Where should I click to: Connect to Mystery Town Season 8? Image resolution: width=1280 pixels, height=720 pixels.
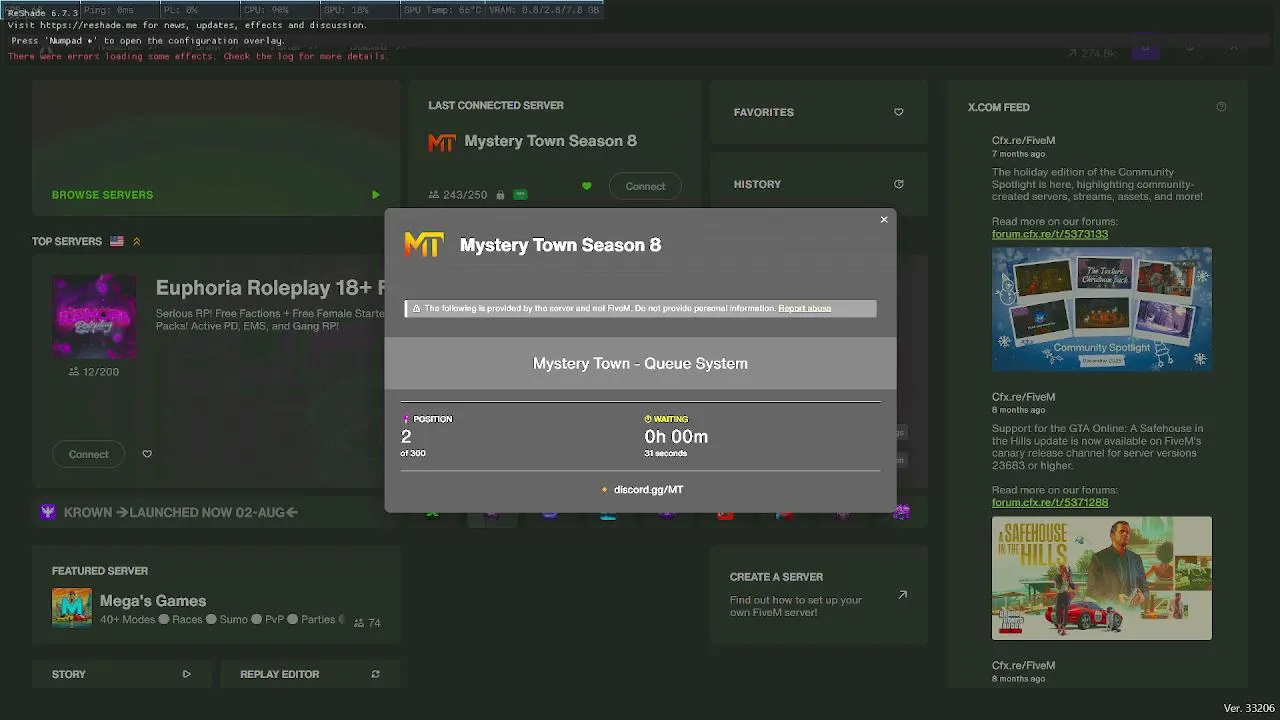click(645, 186)
